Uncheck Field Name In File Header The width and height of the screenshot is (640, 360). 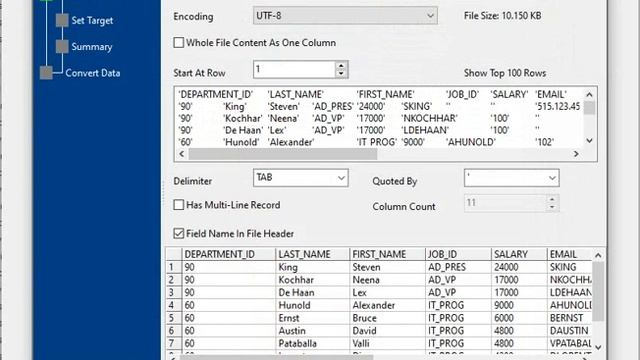click(179, 233)
